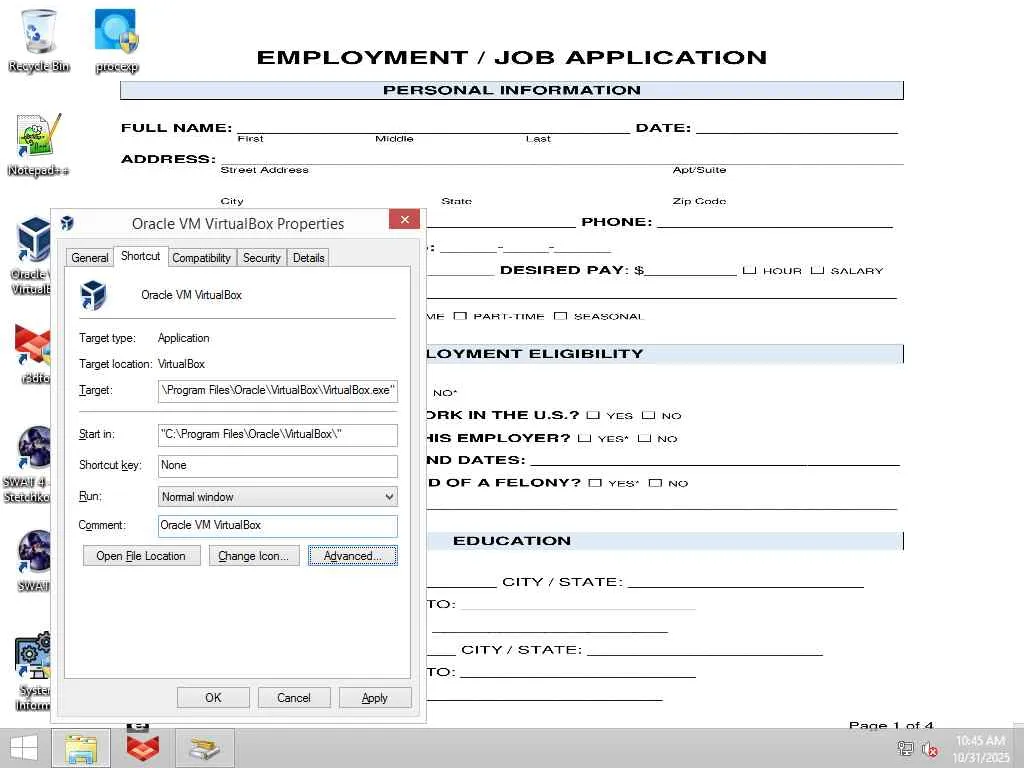Click the Target type value Application
Image resolution: width=1024 pixels, height=768 pixels.
pos(184,338)
